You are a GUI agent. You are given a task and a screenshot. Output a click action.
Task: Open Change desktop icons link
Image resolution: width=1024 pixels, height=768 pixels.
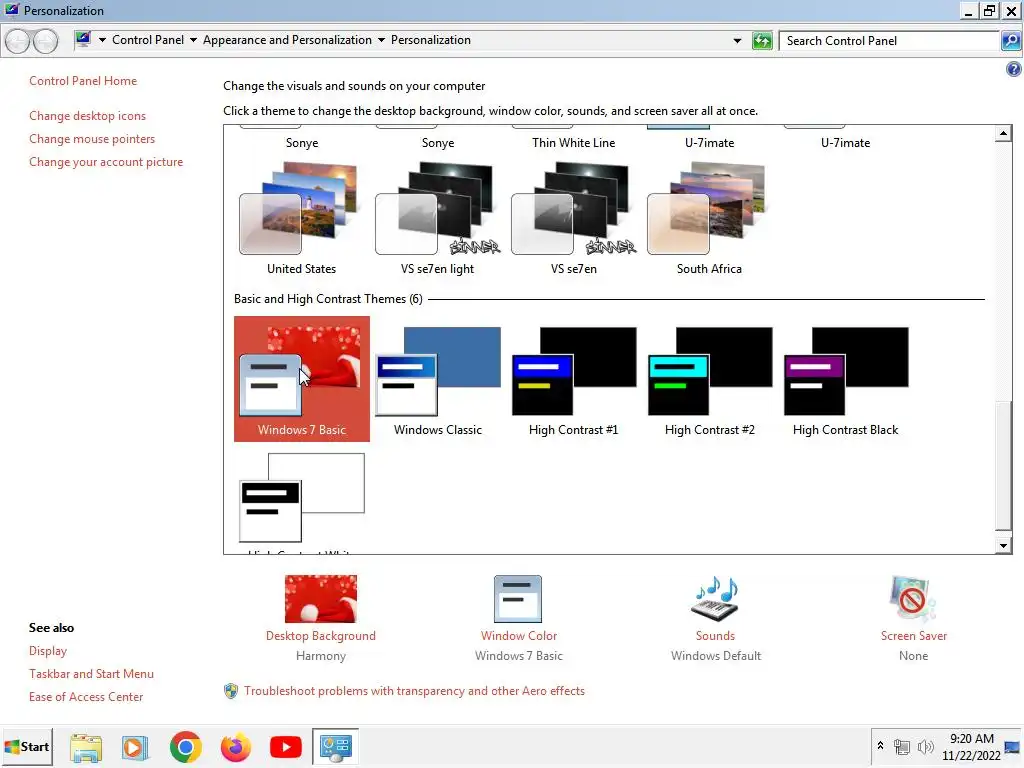click(x=88, y=116)
